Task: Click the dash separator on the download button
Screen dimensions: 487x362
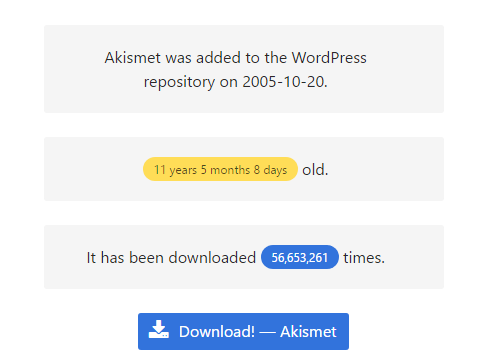Action: [x=267, y=332]
